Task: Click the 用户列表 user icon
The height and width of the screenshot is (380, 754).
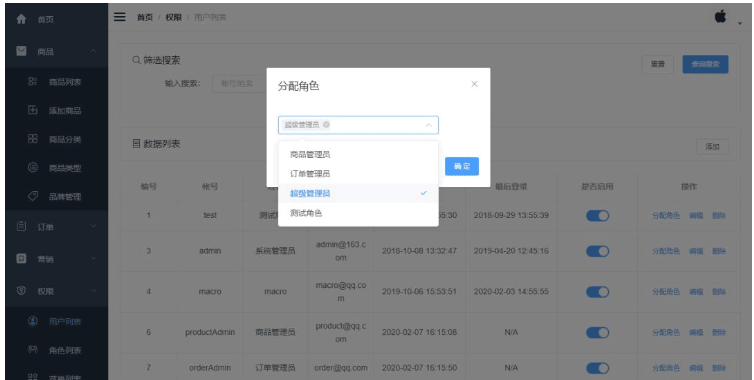Action: [x=33, y=321]
